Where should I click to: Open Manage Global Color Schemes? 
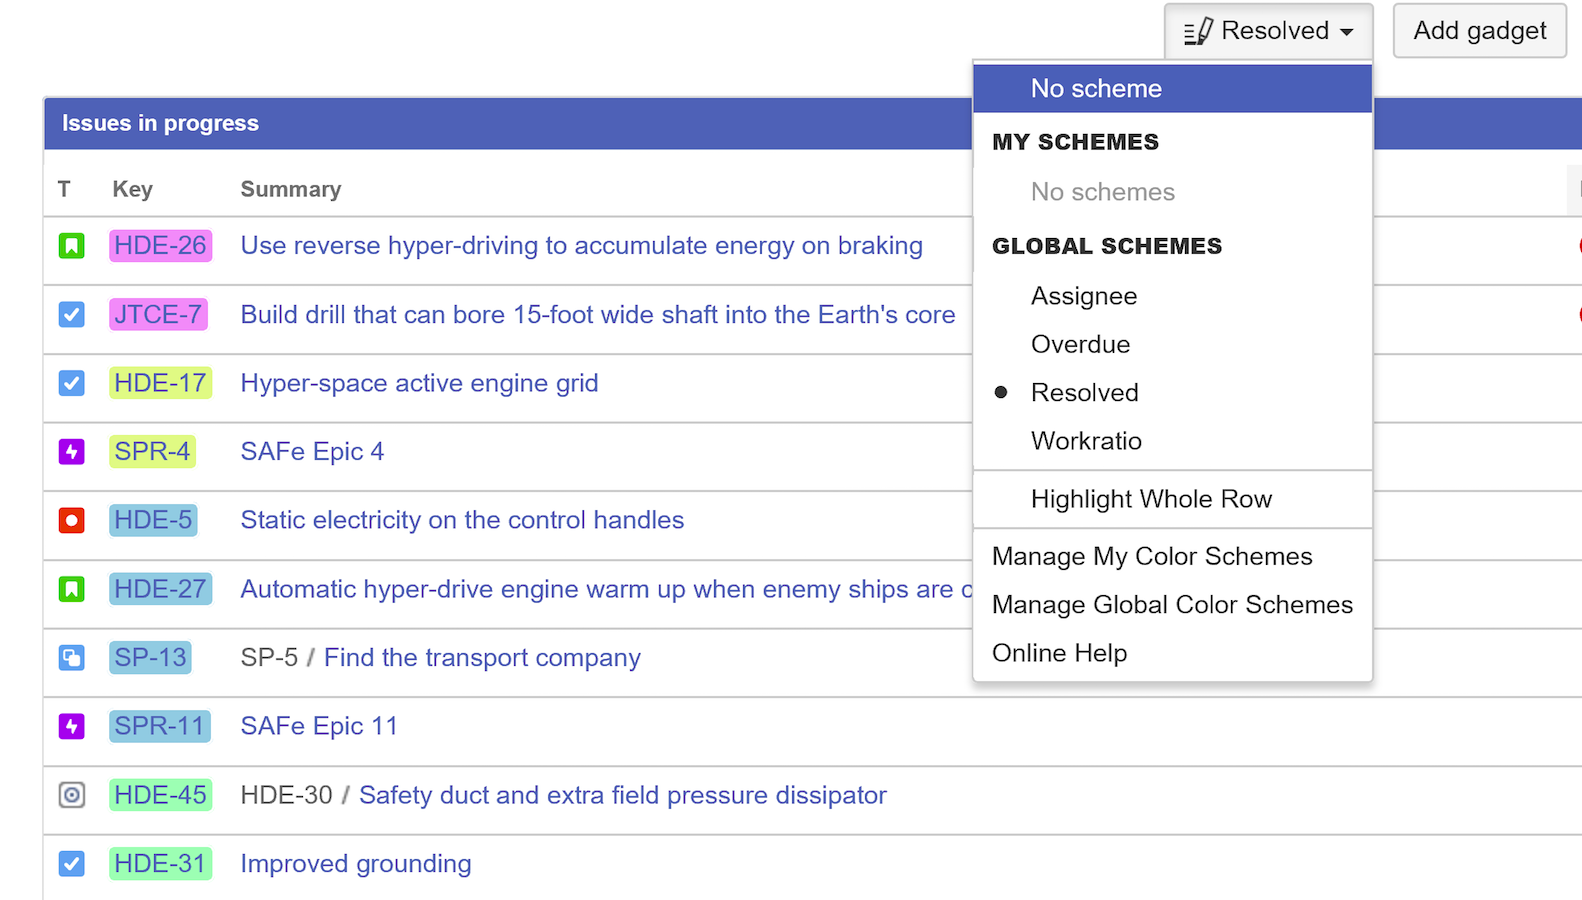[1172, 605]
